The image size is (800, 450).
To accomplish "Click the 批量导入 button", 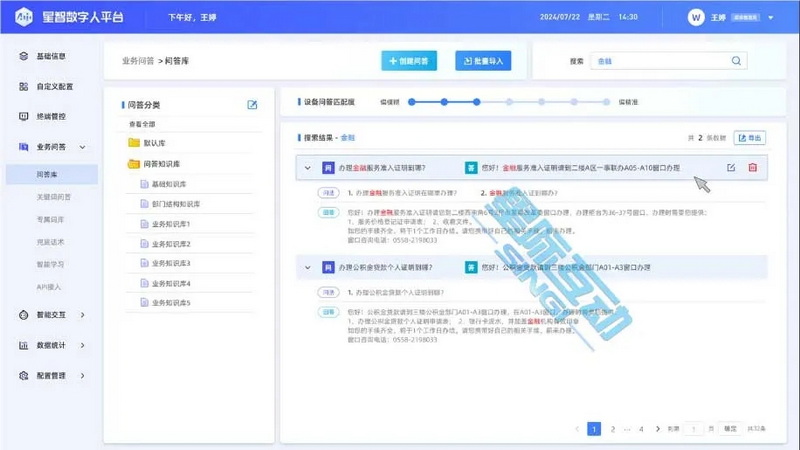I will (483, 61).
